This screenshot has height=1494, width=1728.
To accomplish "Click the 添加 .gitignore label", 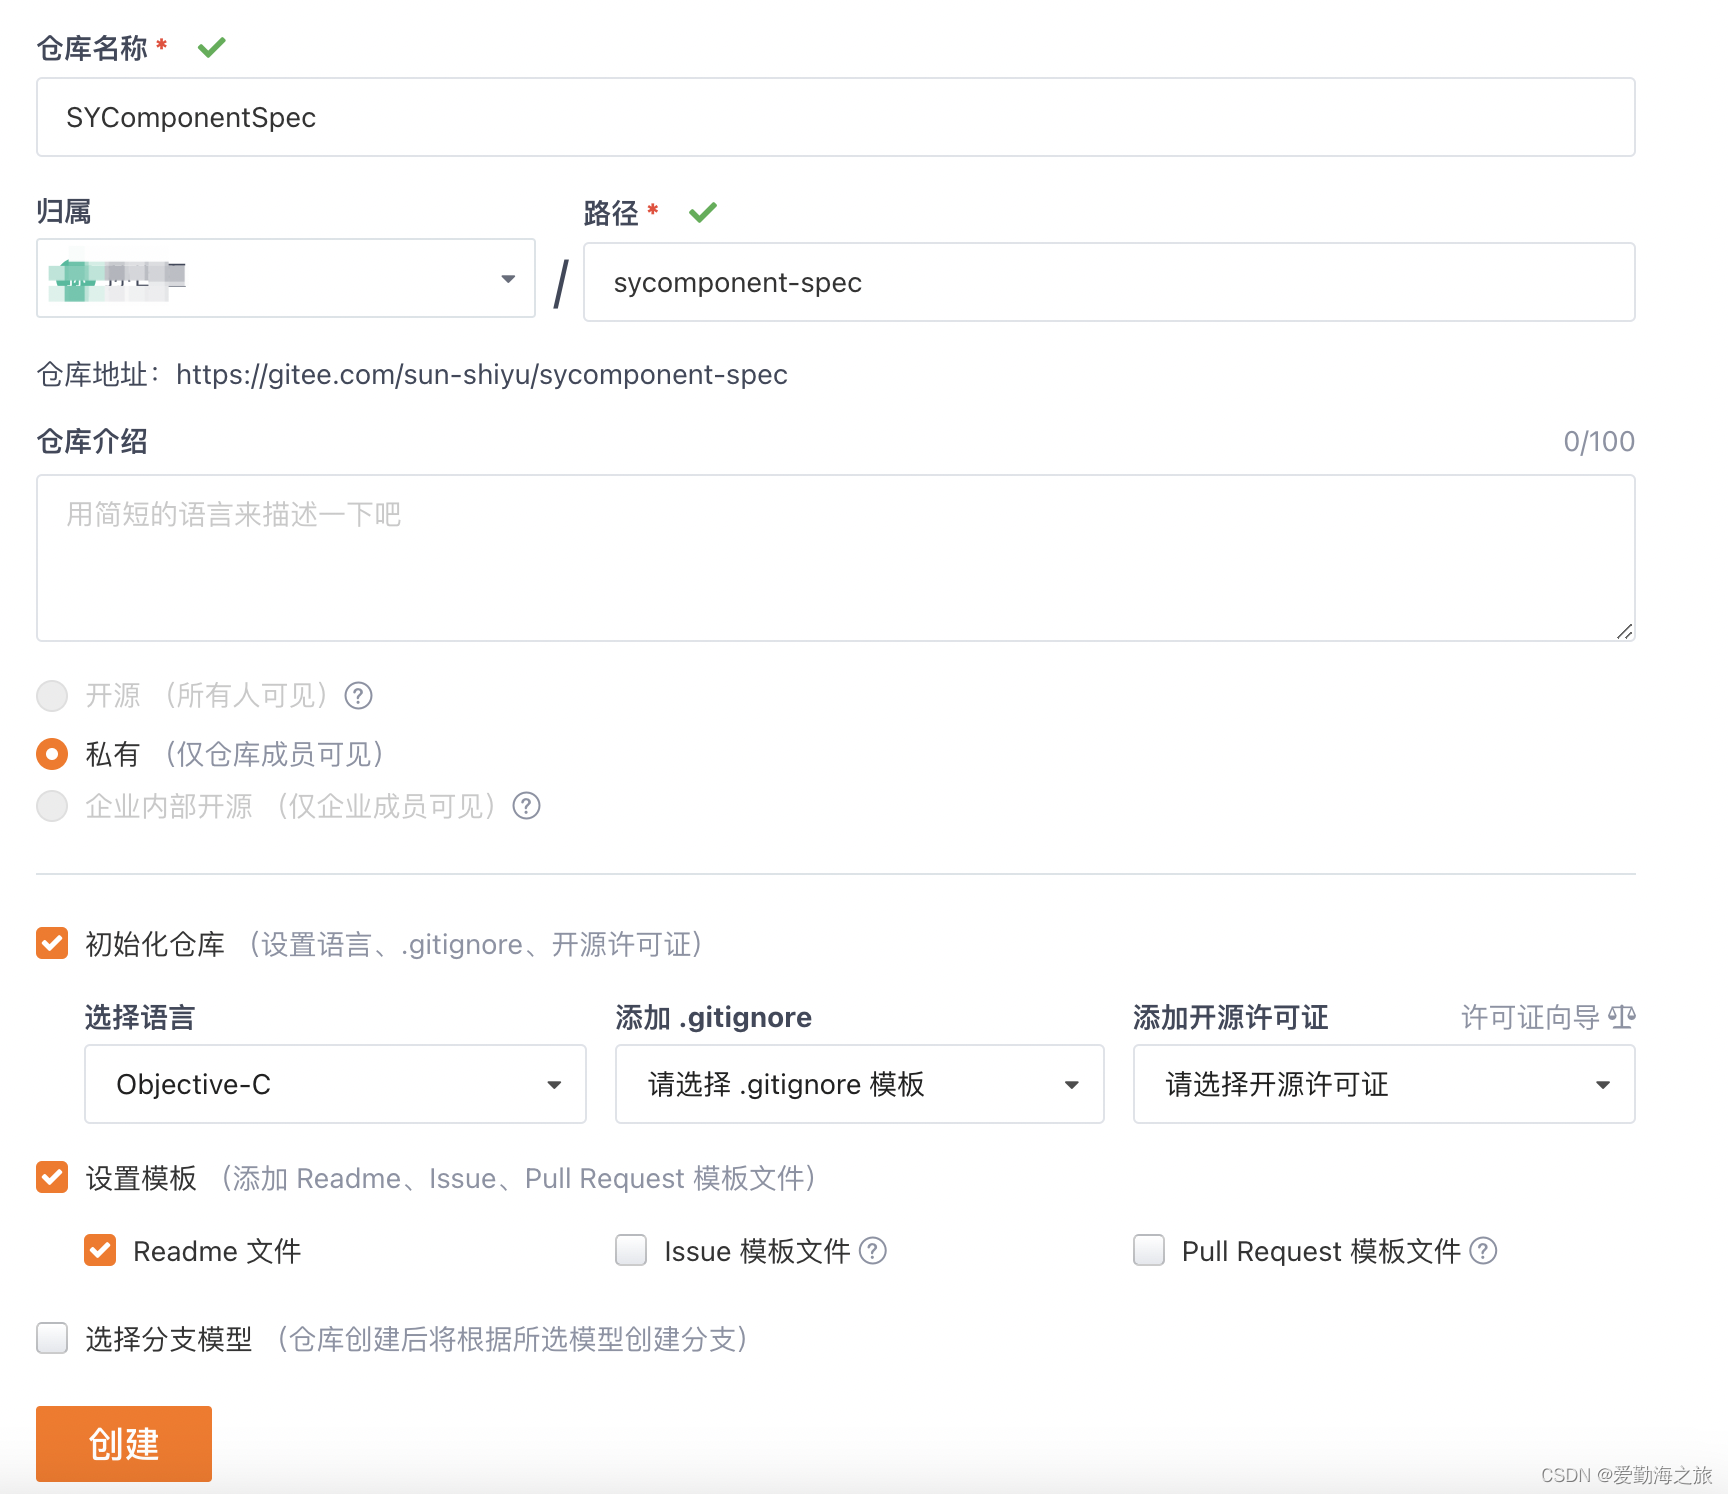I will pos(713,1017).
